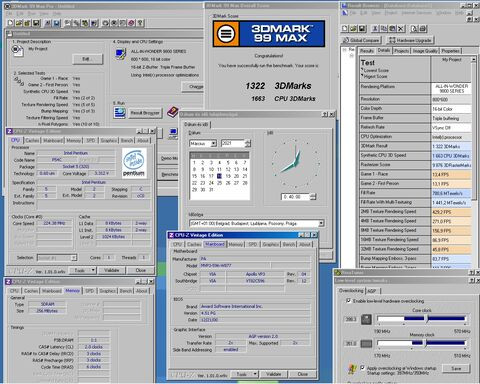Screen dimensions: 480x384
Task: Open the Memory tab in Mainboard CPU-Z window
Action: tap(236, 244)
